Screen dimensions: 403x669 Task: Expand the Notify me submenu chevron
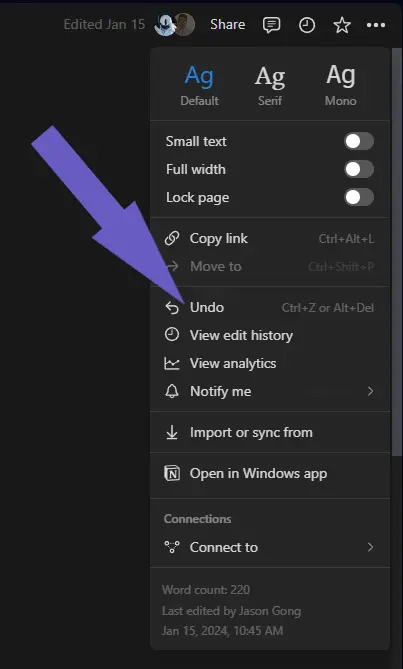tap(370, 391)
